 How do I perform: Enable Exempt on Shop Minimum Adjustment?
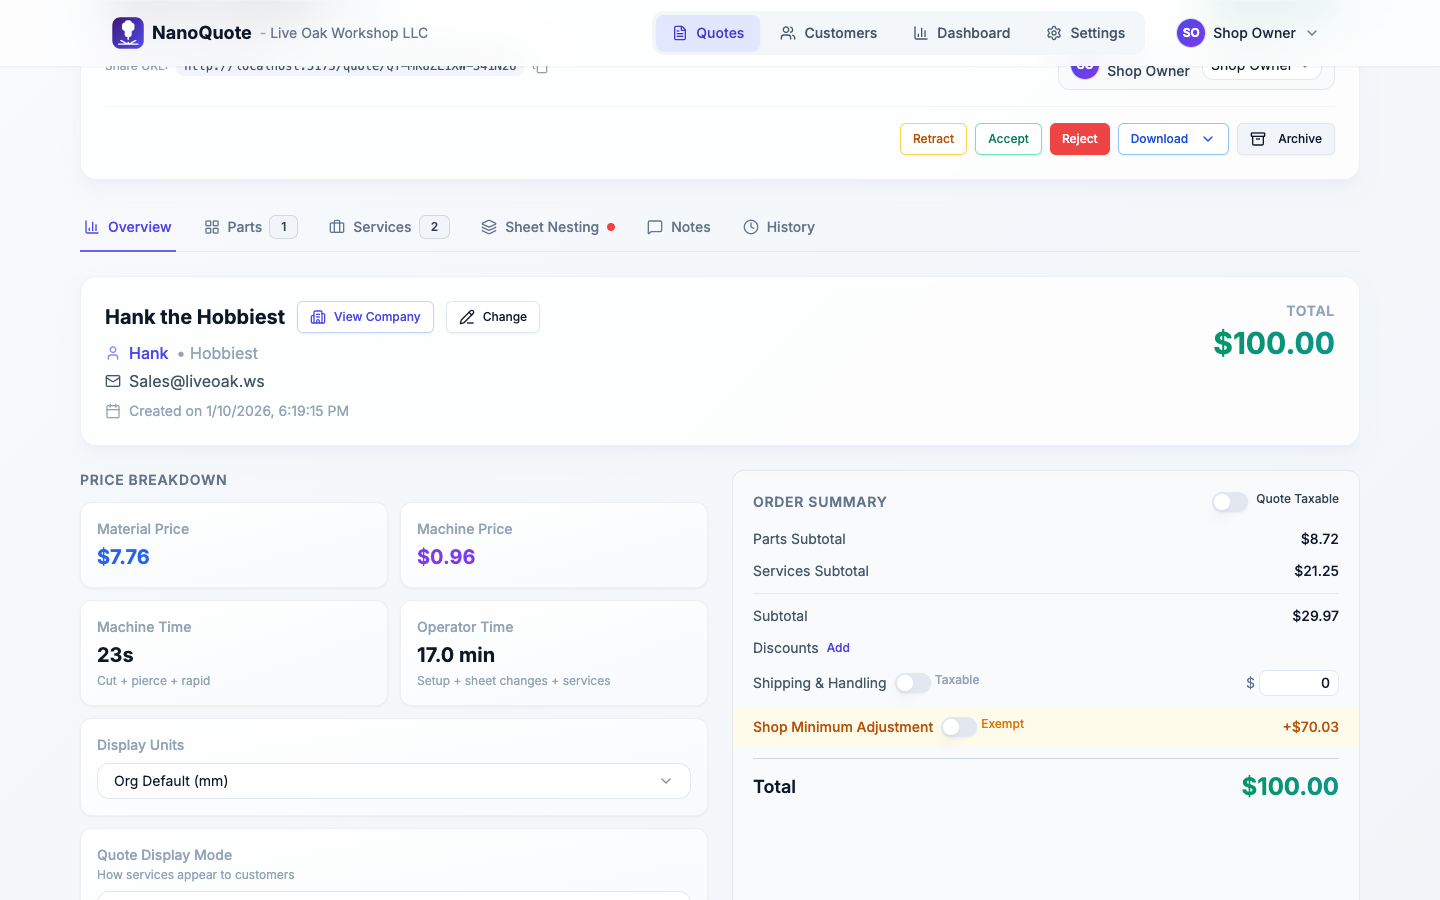(x=958, y=727)
